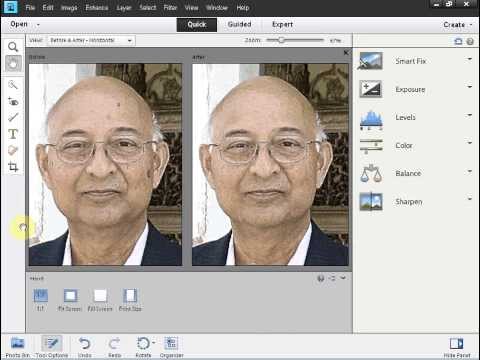
Task: Expand the Smart Fix adjustment arrow
Action: (470, 59)
